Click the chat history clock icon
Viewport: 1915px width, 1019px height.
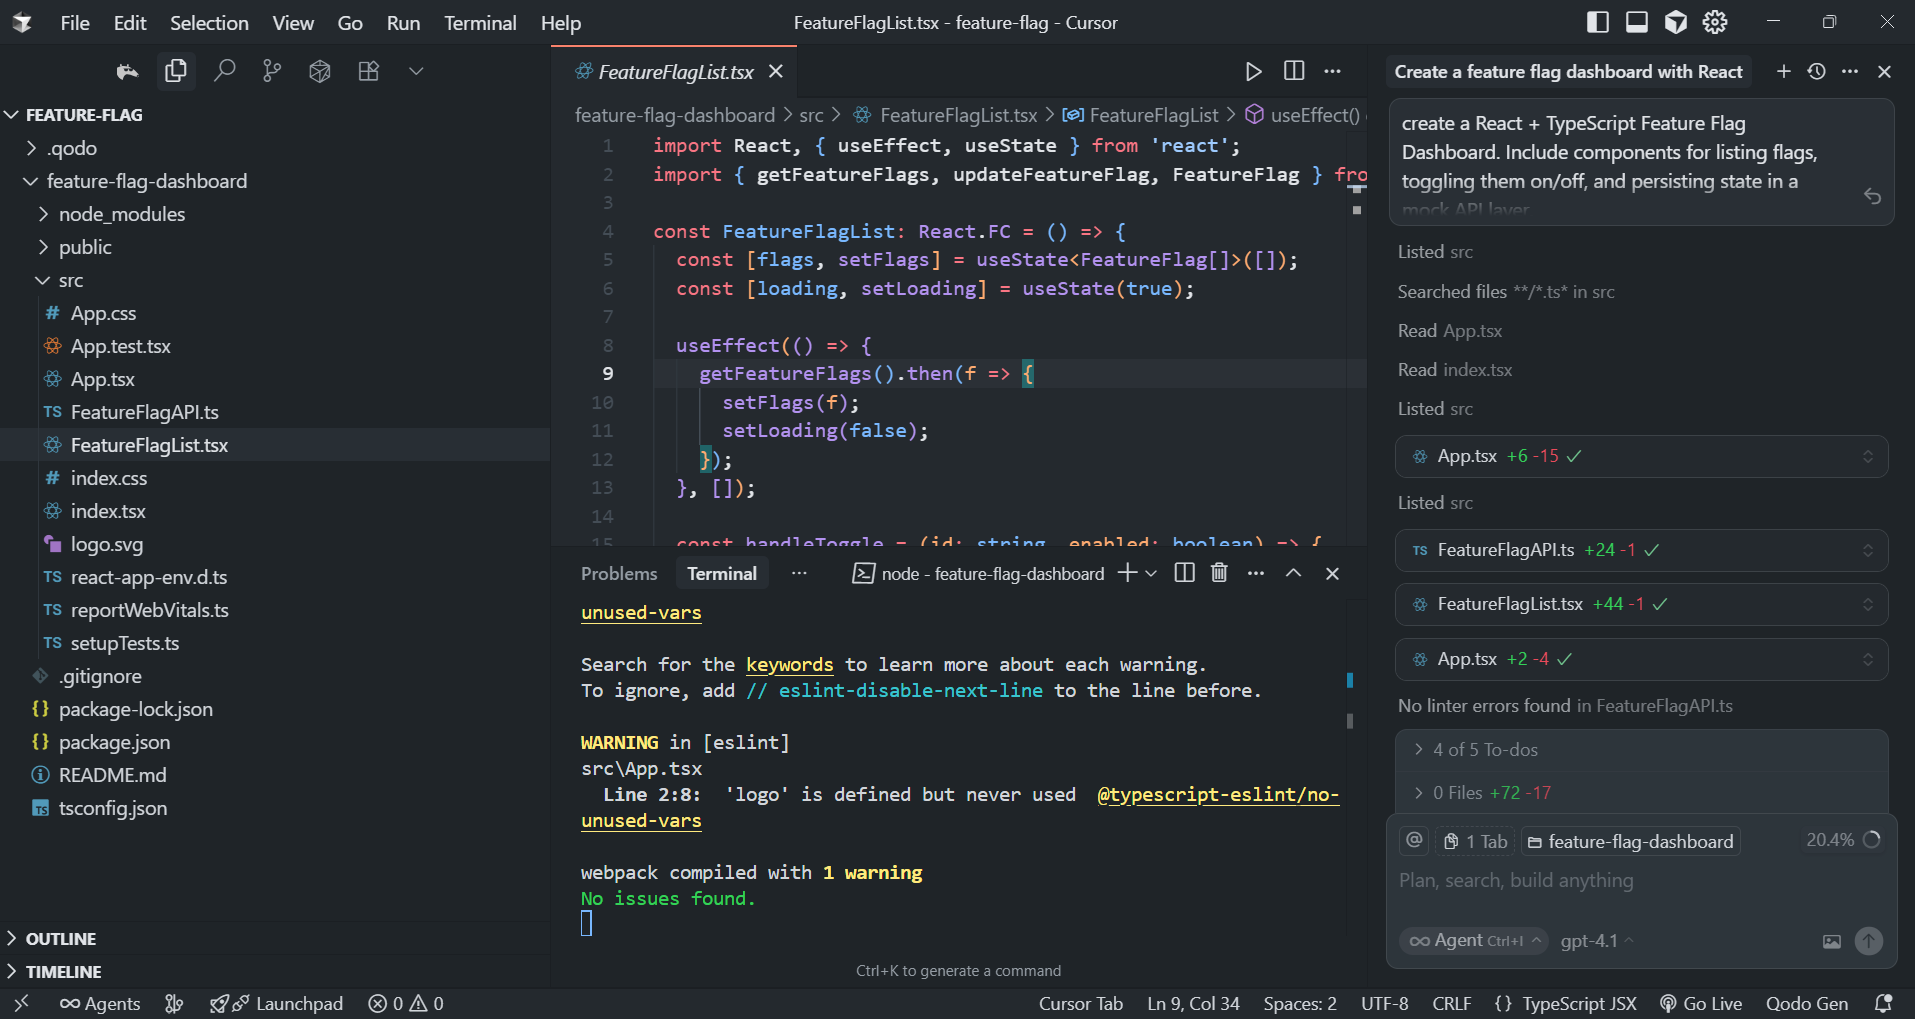1817,71
